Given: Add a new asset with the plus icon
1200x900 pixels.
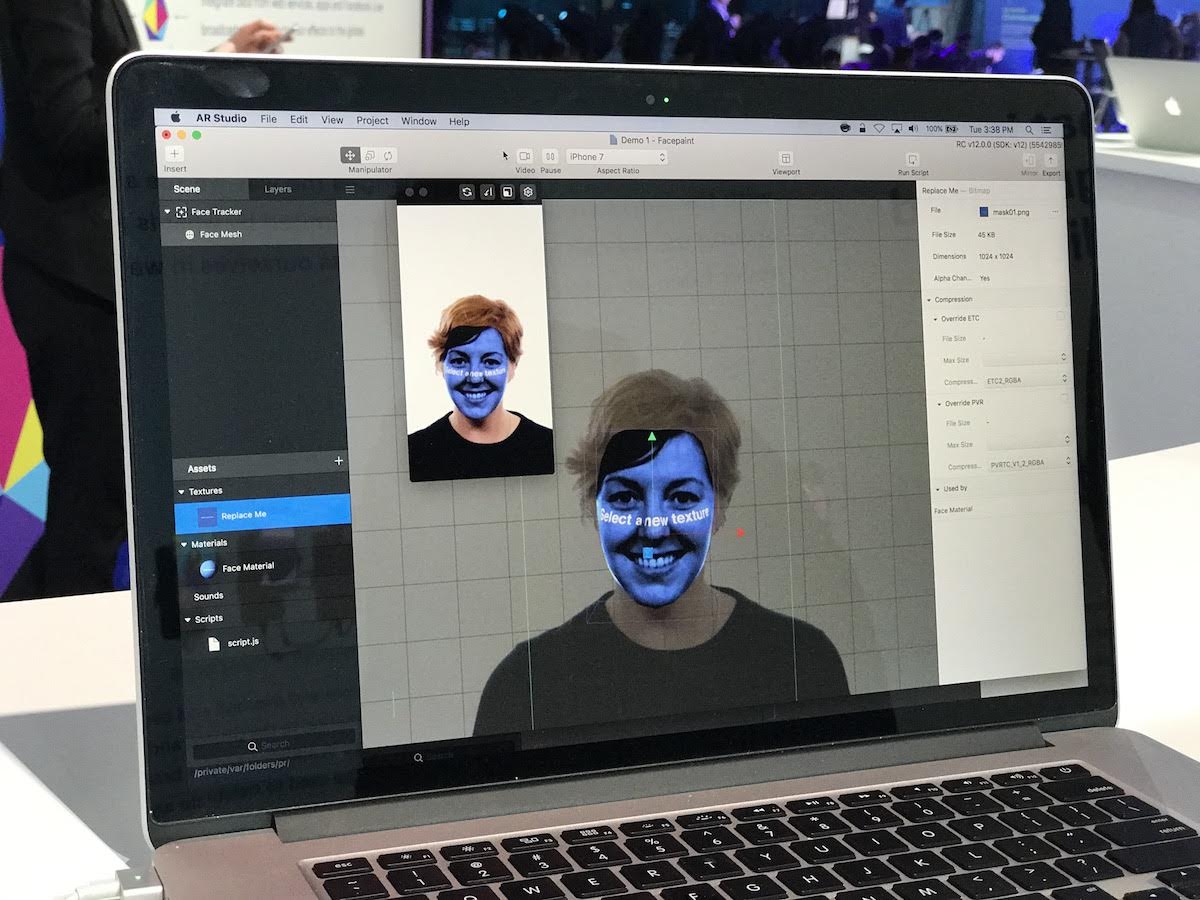Looking at the screenshot, I should (x=338, y=461).
